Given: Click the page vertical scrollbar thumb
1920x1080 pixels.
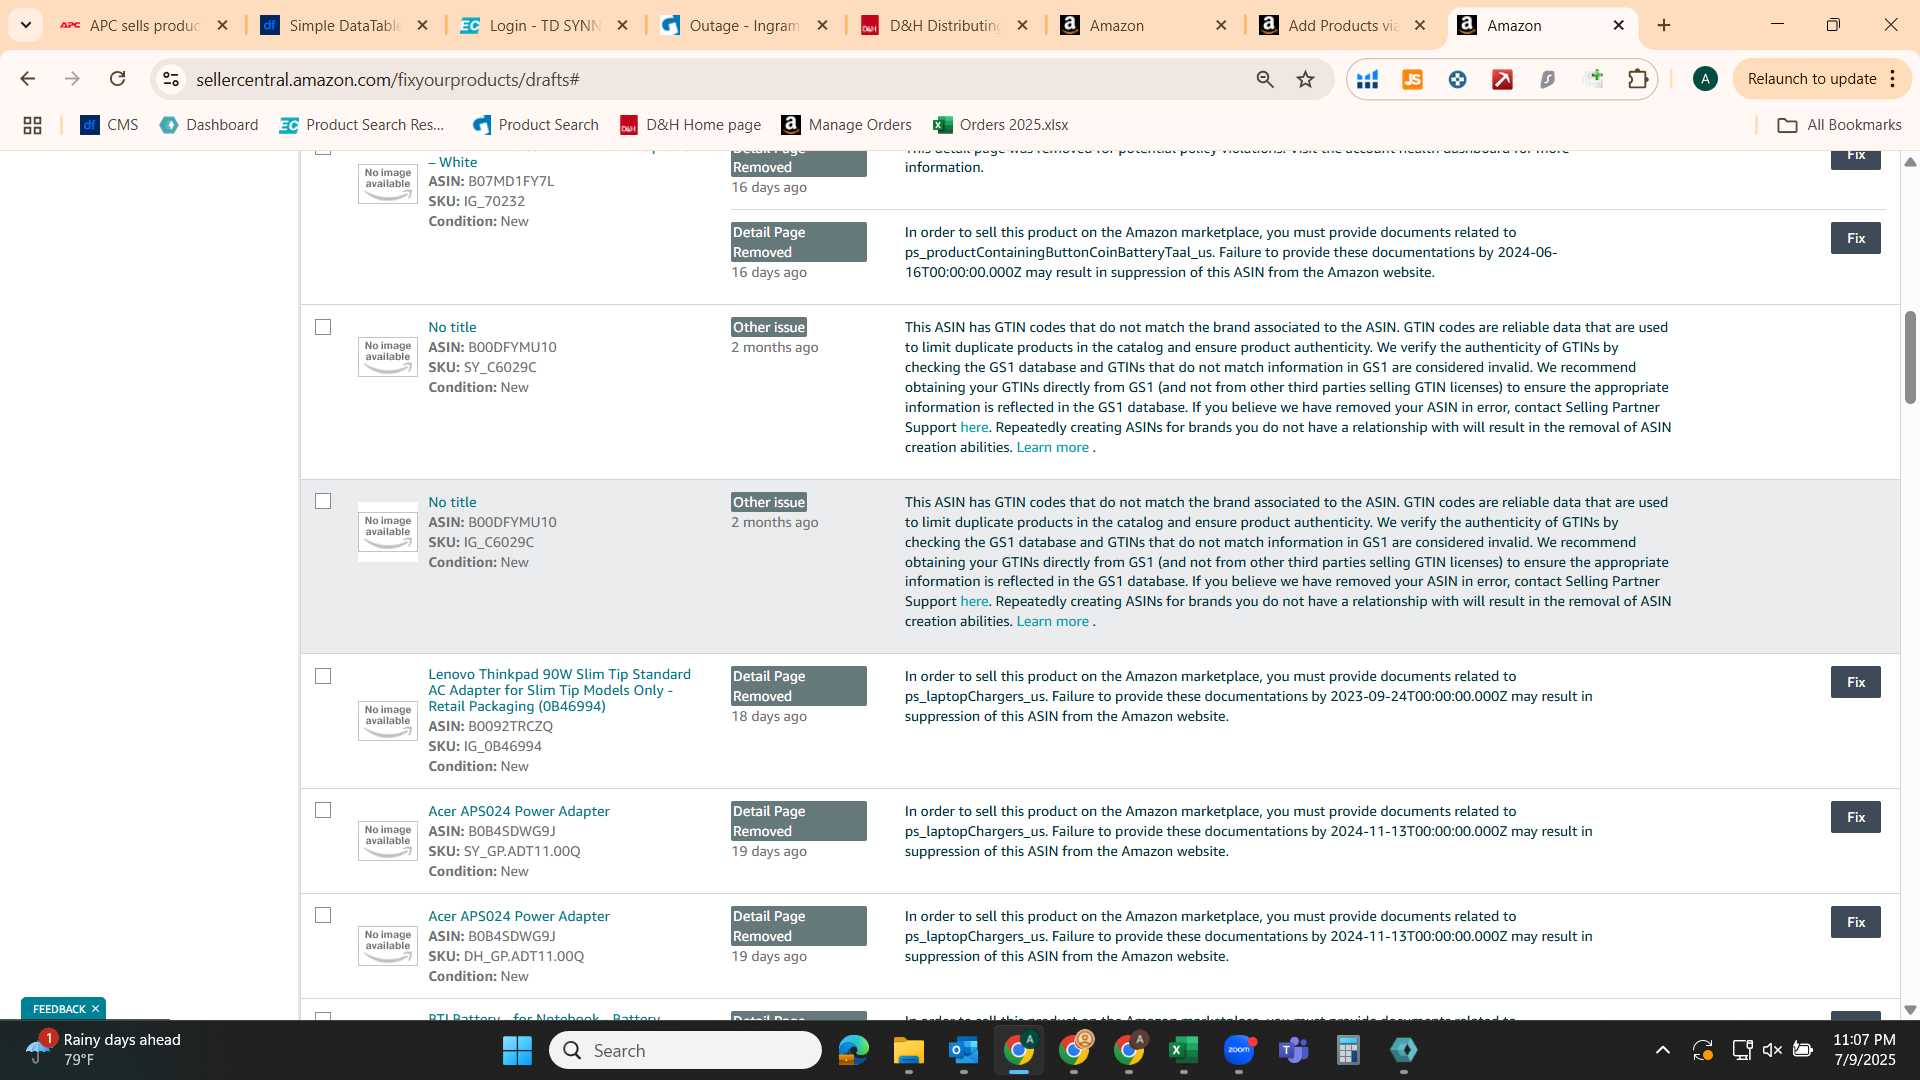Looking at the screenshot, I should pos(1910,357).
